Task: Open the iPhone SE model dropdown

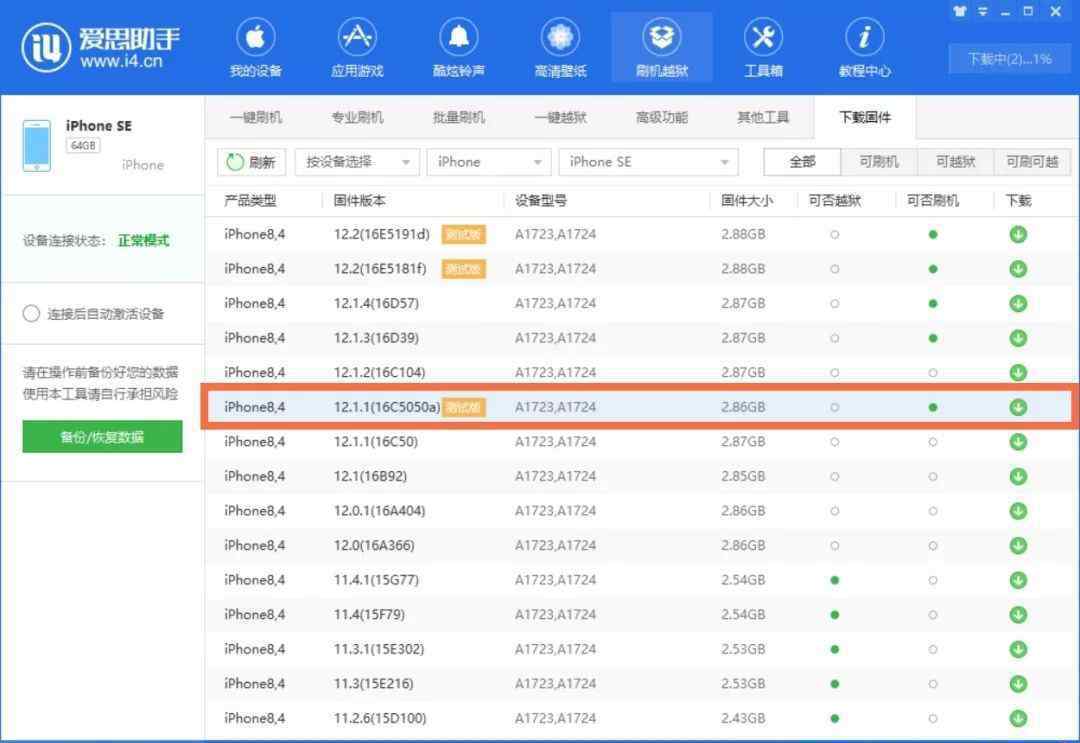Action: pos(648,162)
